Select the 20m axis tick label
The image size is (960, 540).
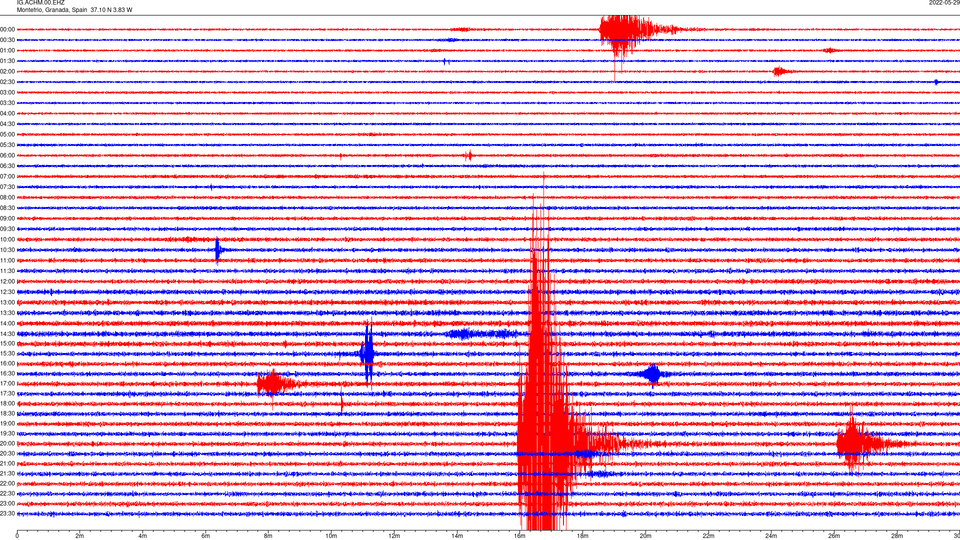645,536
